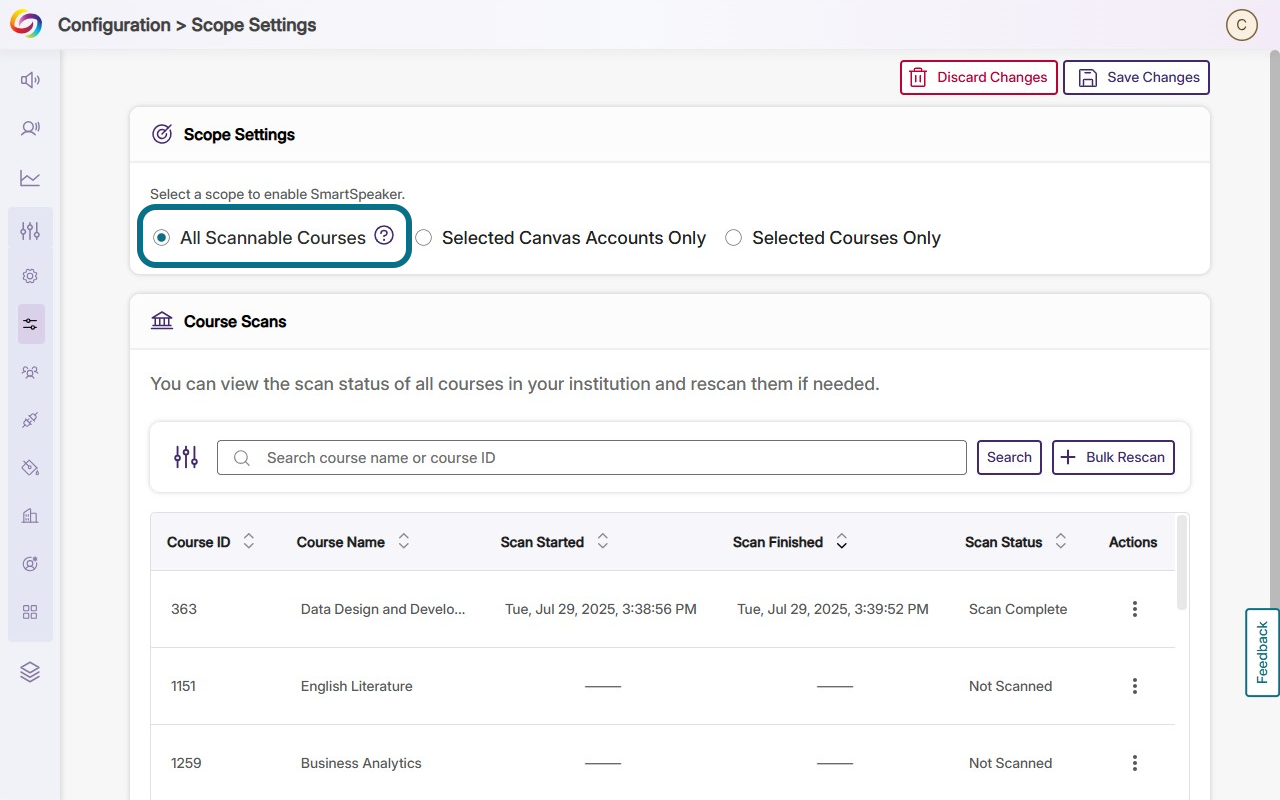Viewport: 1280px width, 800px height.
Task: Click the course table vertical scrollbar
Action: pos(1182,562)
